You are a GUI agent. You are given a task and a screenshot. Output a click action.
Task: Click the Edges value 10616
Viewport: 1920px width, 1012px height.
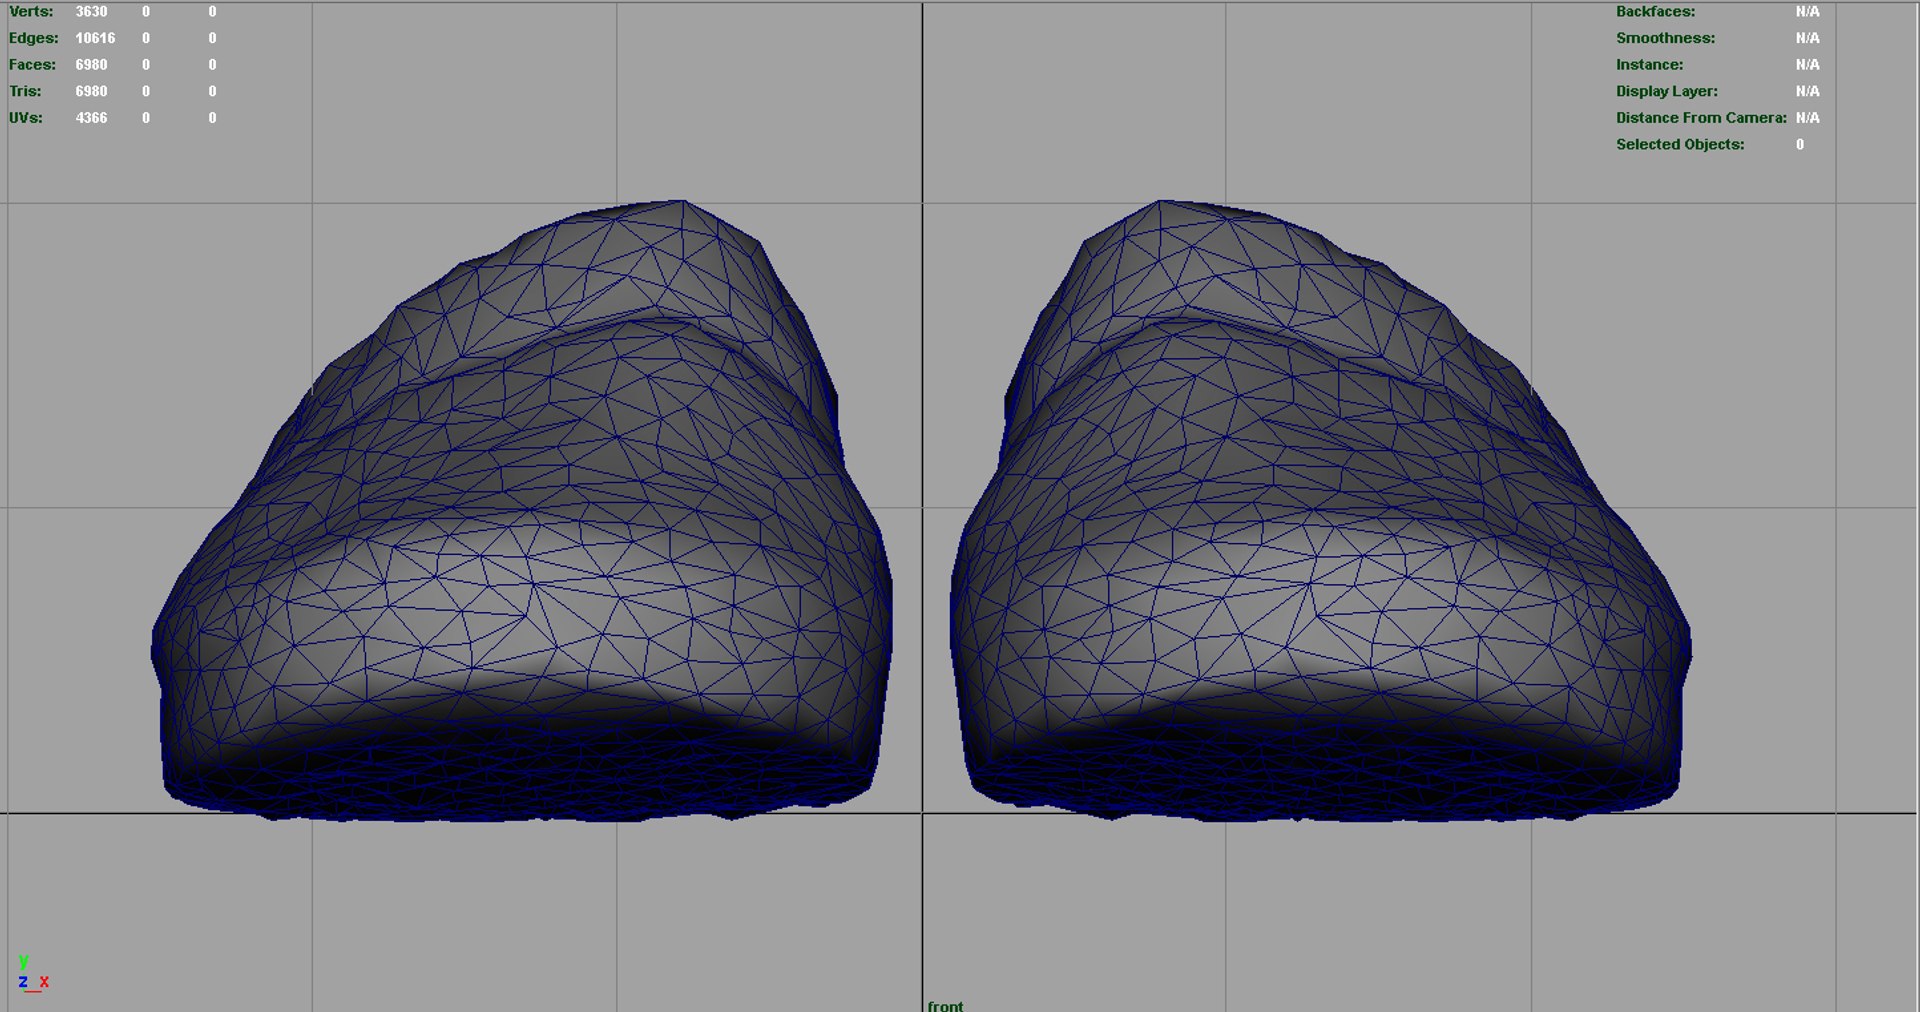tap(95, 38)
